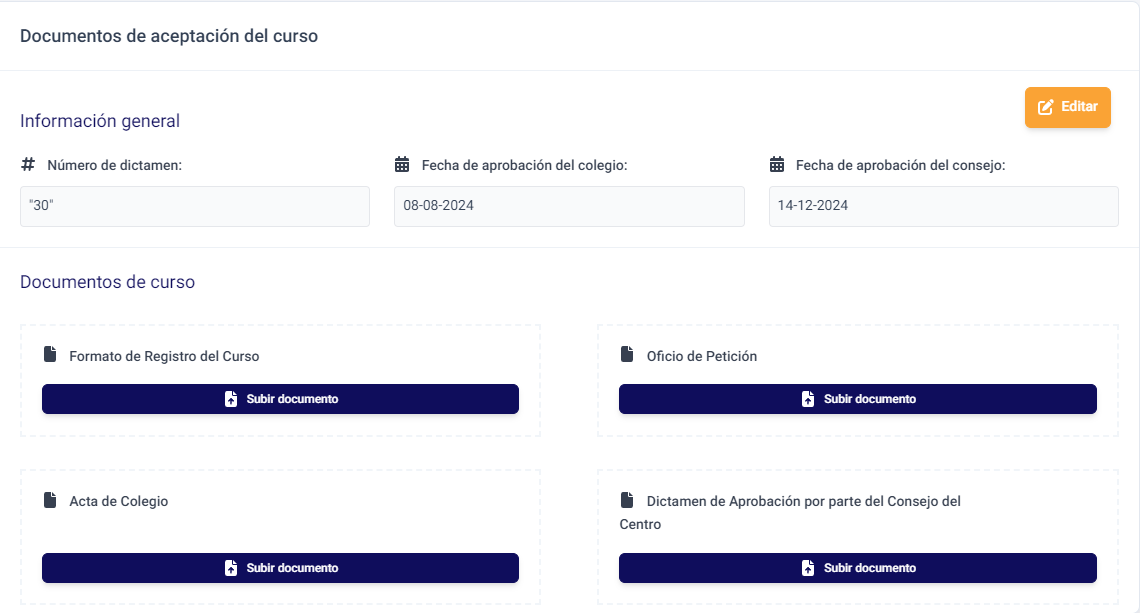Click the pencil icon in the Editar button
Viewport: 1140px width, 613px height.
tap(1046, 107)
